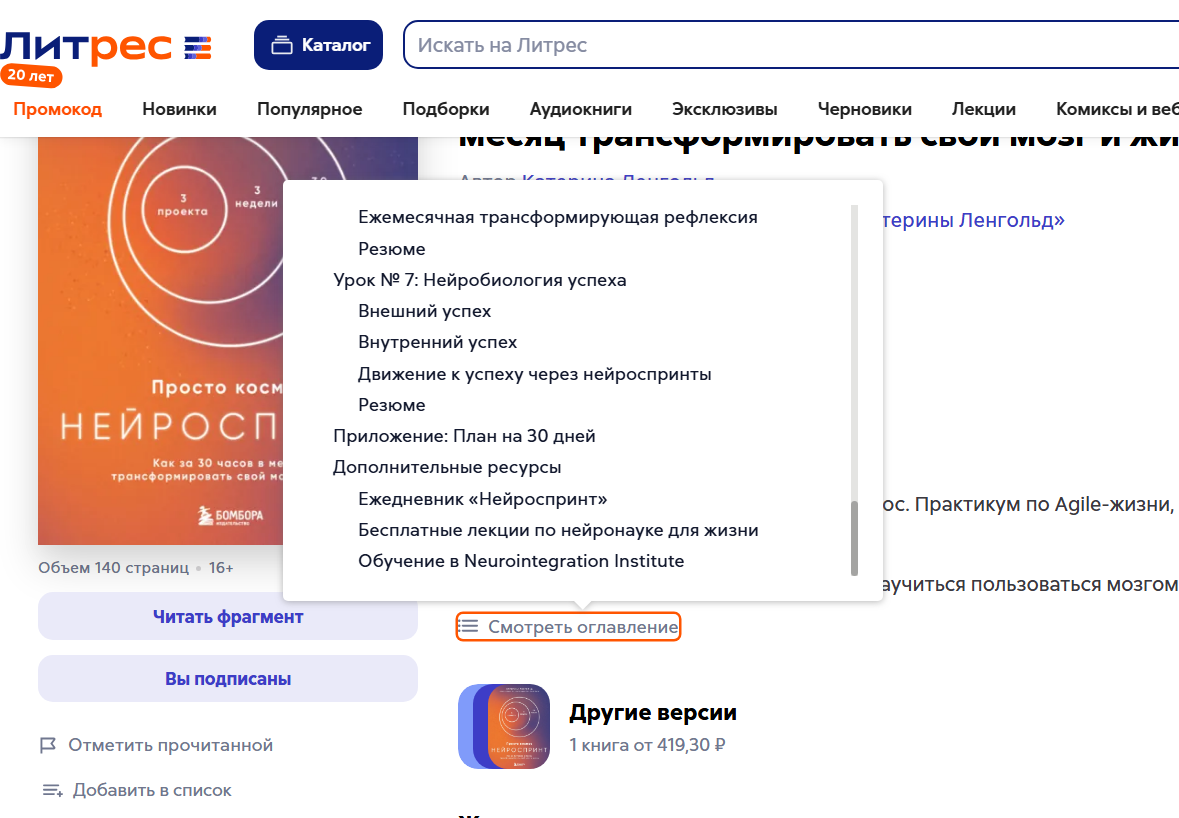The image size is (1179, 818).
Task: Toggle Смотреть оглавление contents button
Action: [568, 626]
